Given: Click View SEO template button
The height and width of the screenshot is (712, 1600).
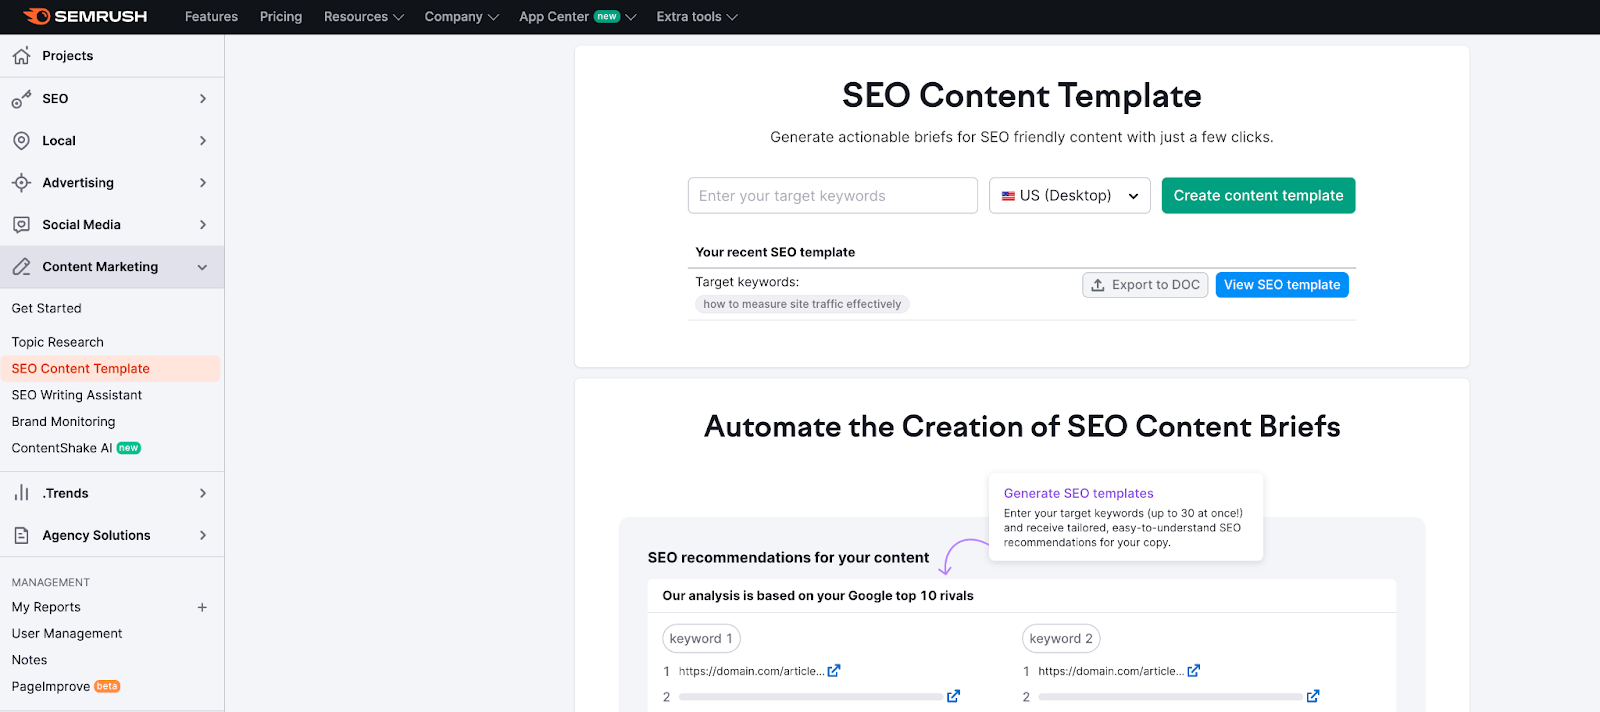Looking at the screenshot, I should [1282, 285].
